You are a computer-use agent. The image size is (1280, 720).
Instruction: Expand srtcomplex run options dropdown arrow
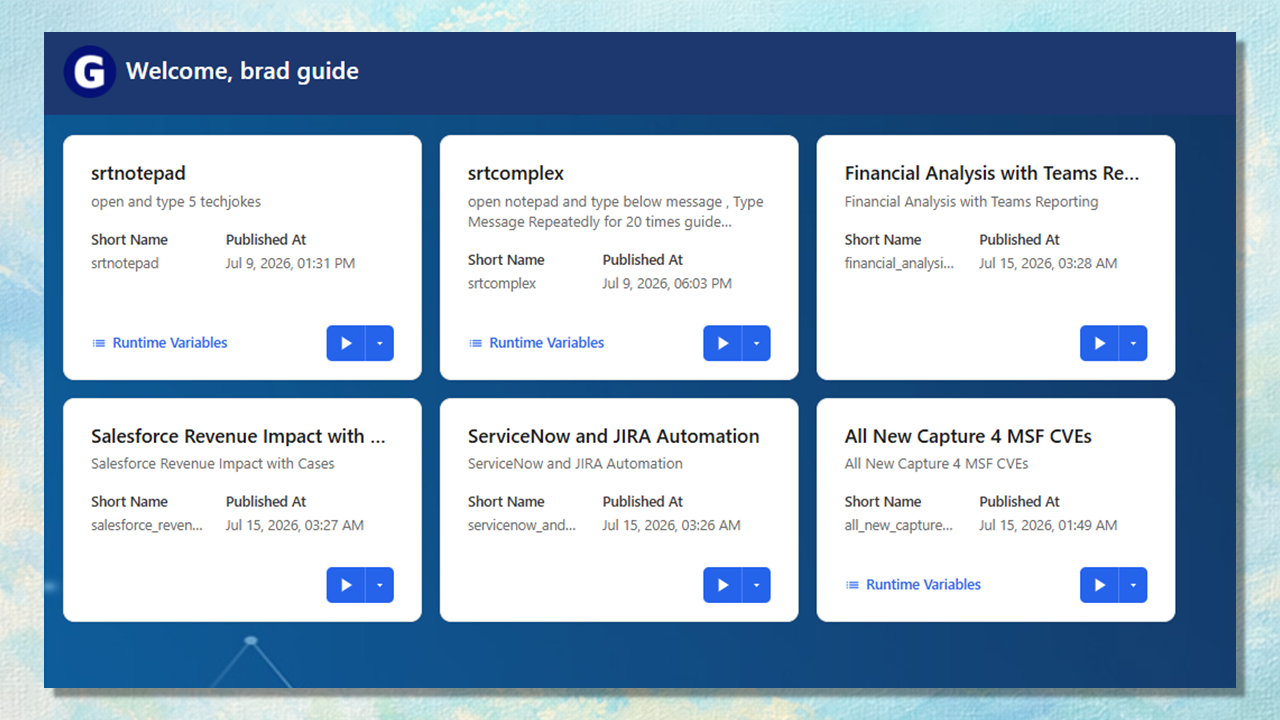[757, 343]
